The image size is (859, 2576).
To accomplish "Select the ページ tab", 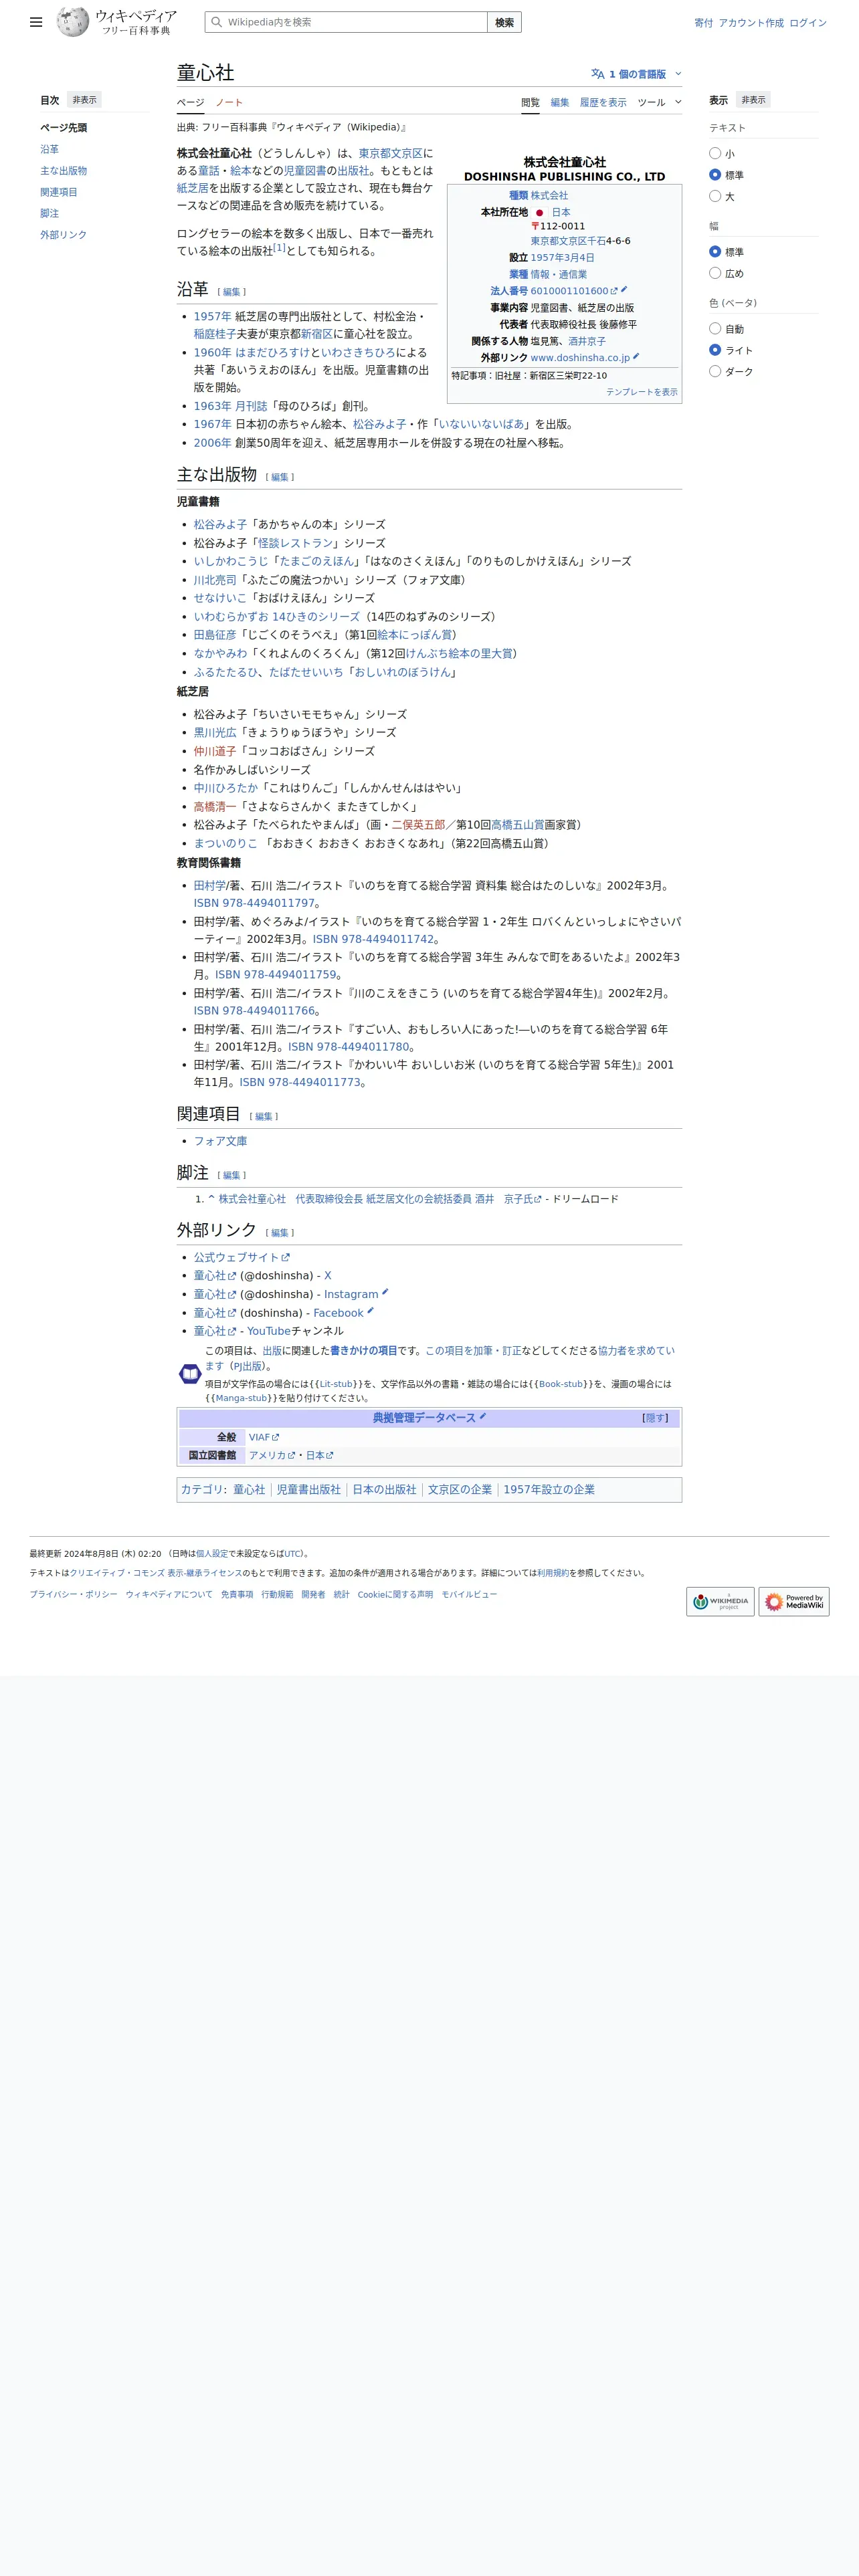I will tap(190, 103).
